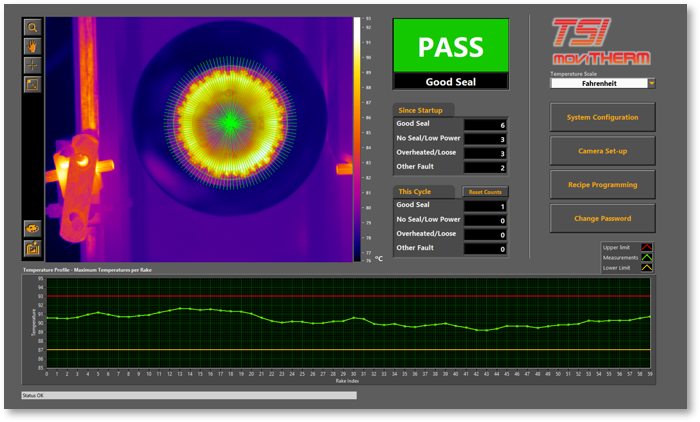700x422 pixels.
Task: Click the Measurements green legend icon
Action: coord(646,258)
